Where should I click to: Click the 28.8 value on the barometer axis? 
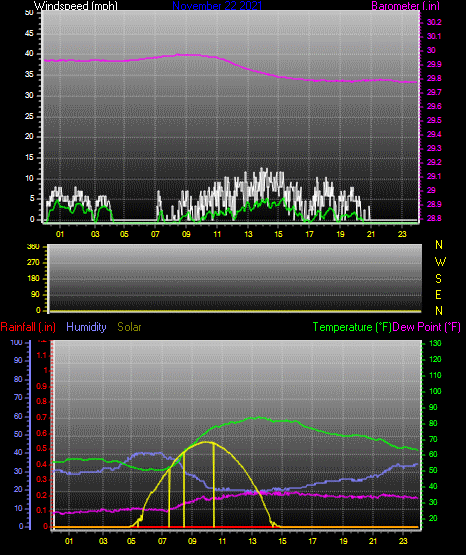point(434,218)
